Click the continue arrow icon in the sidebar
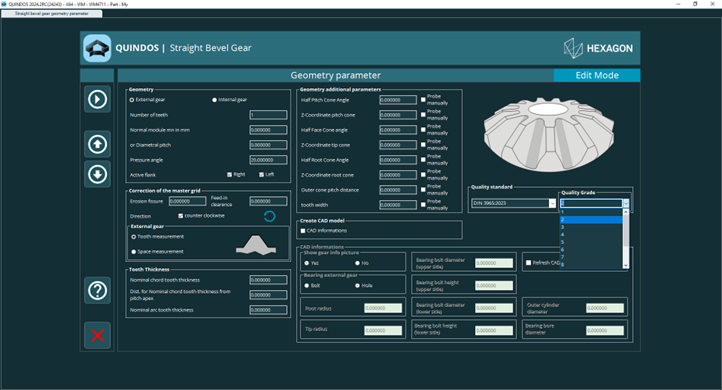The width and height of the screenshot is (722, 390). coord(97,99)
